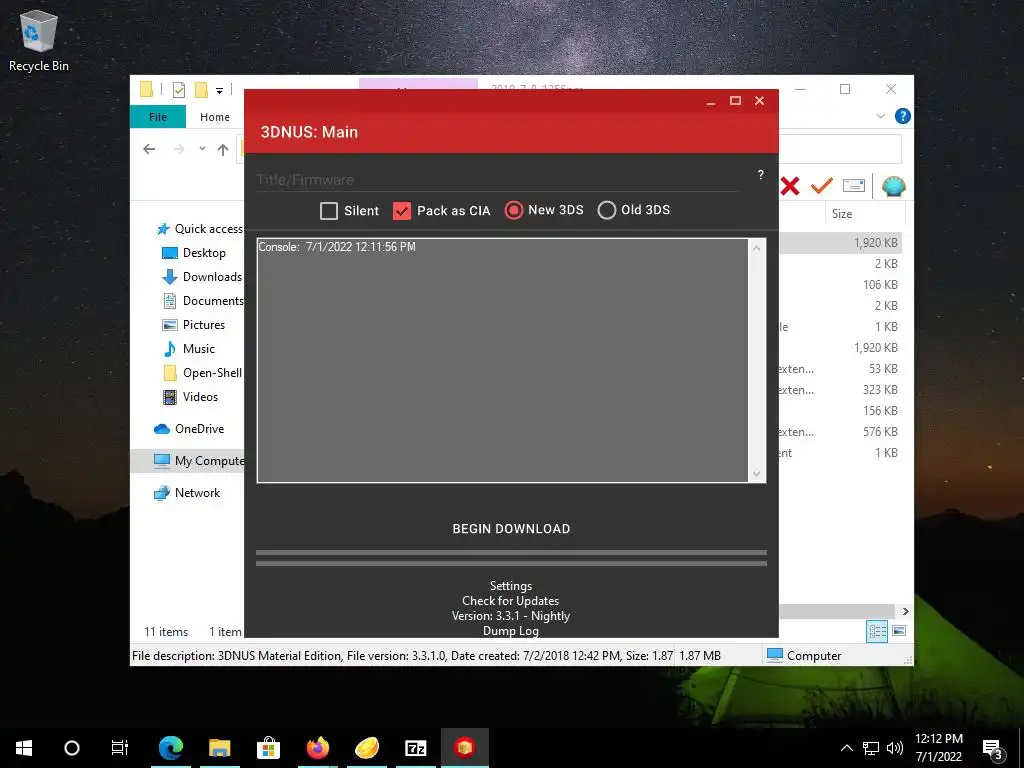The height and width of the screenshot is (768, 1024).
Task: Open the orange citrus app on taskbar
Action: (x=366, y=748)
